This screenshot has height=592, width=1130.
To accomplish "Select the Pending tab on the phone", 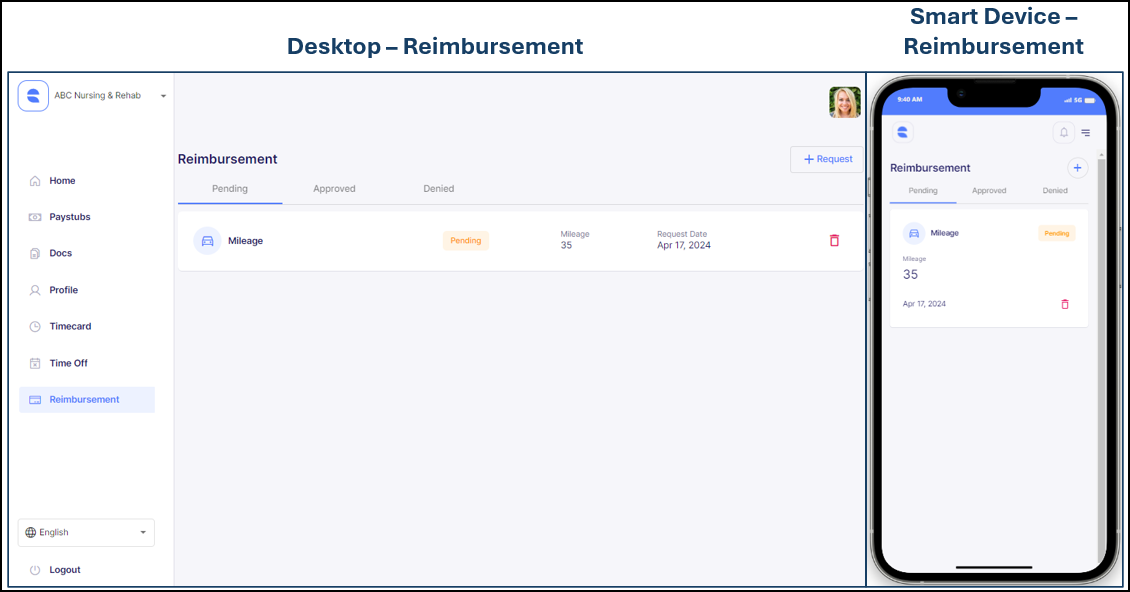I will 922,190.
